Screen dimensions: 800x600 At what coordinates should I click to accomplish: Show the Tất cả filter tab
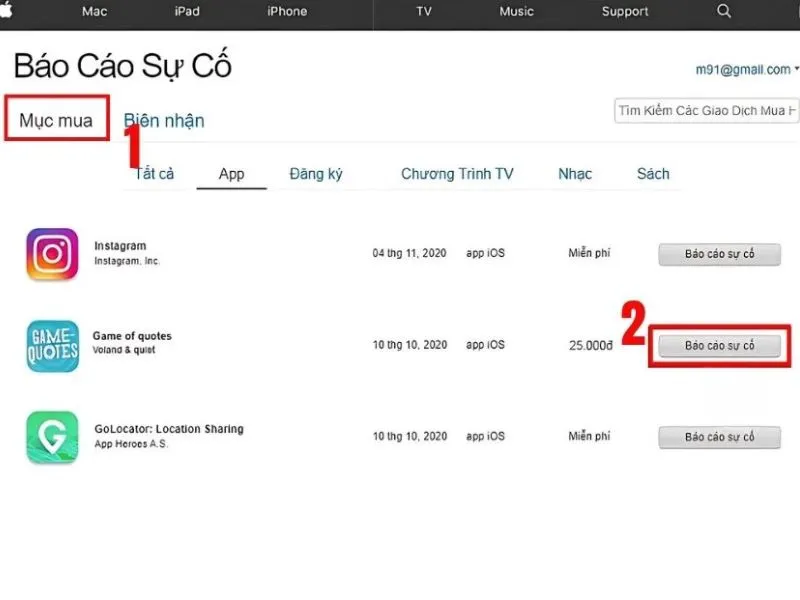pos(154,173)
